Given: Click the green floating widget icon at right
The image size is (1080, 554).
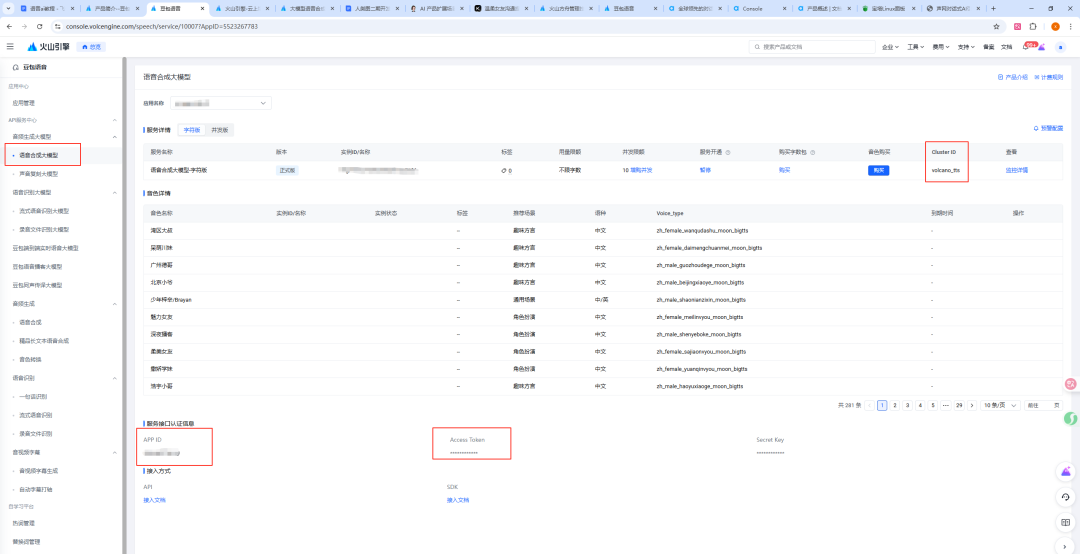Looking at the screenshot, I should [x=1070, y=418].
